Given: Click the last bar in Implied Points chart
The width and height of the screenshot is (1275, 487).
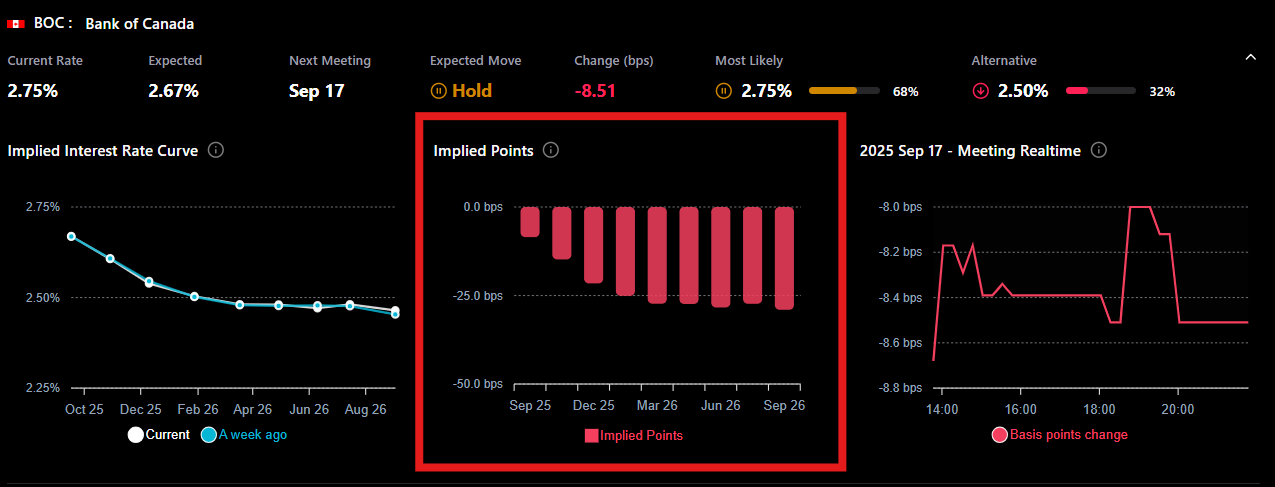Looking at the screenshot, I should tap(784, 257).
